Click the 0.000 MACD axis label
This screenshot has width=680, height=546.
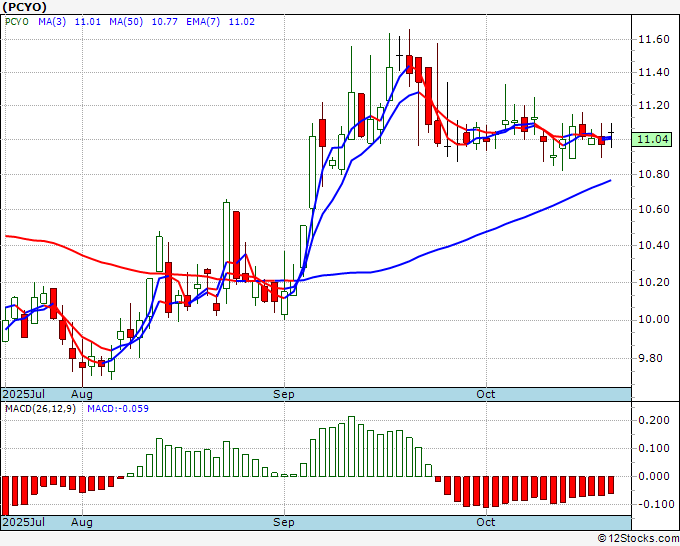click(654, 476)
